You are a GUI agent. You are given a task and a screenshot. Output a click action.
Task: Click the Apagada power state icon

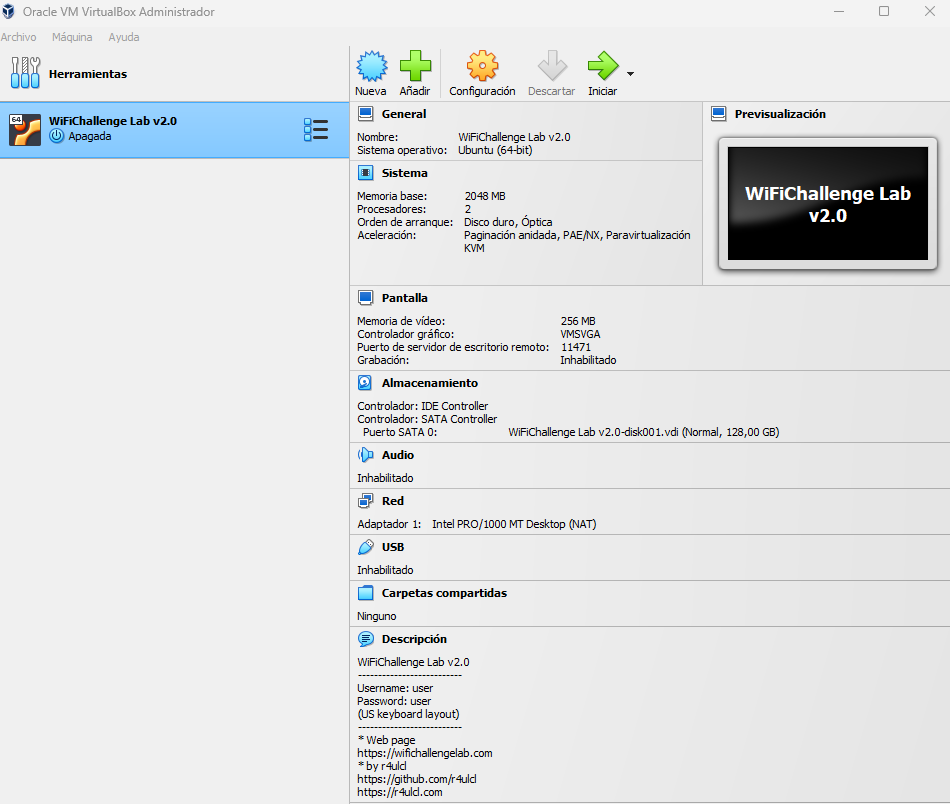[x=56, y=136]
